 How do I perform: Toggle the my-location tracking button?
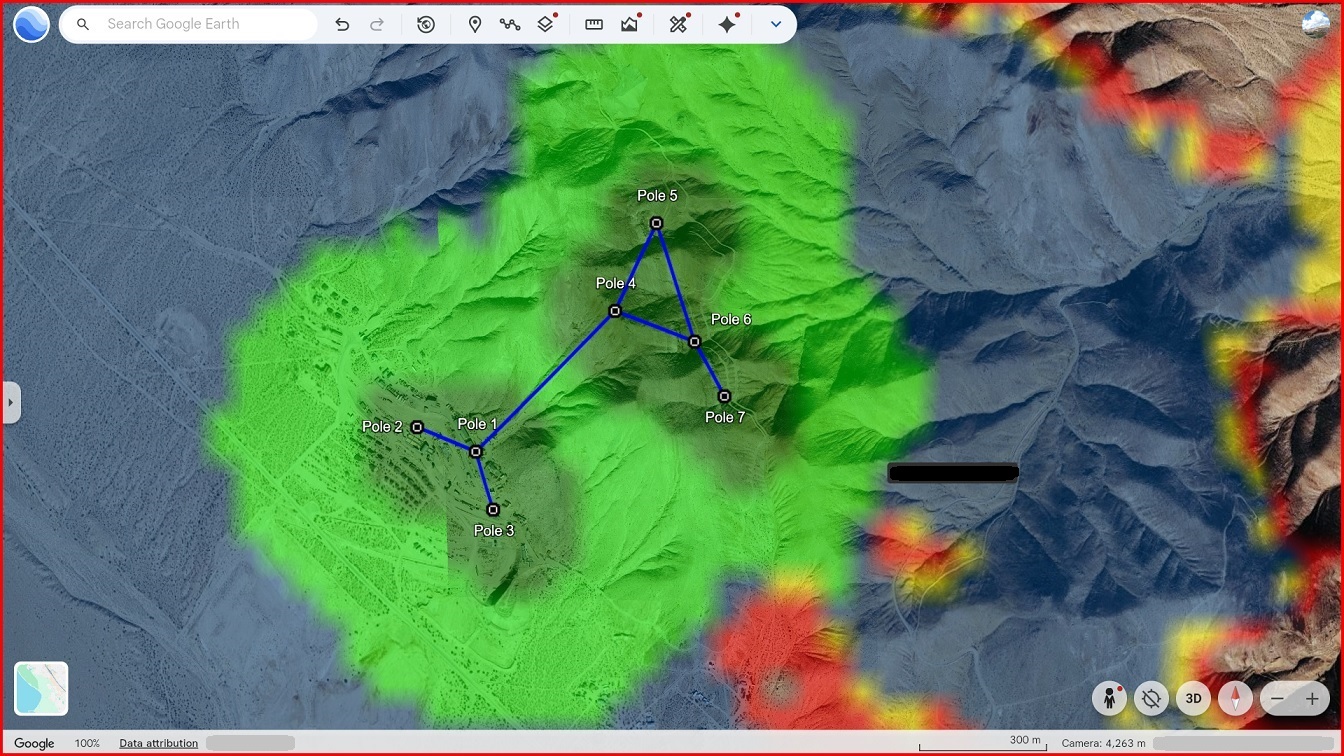[1151, 698]
